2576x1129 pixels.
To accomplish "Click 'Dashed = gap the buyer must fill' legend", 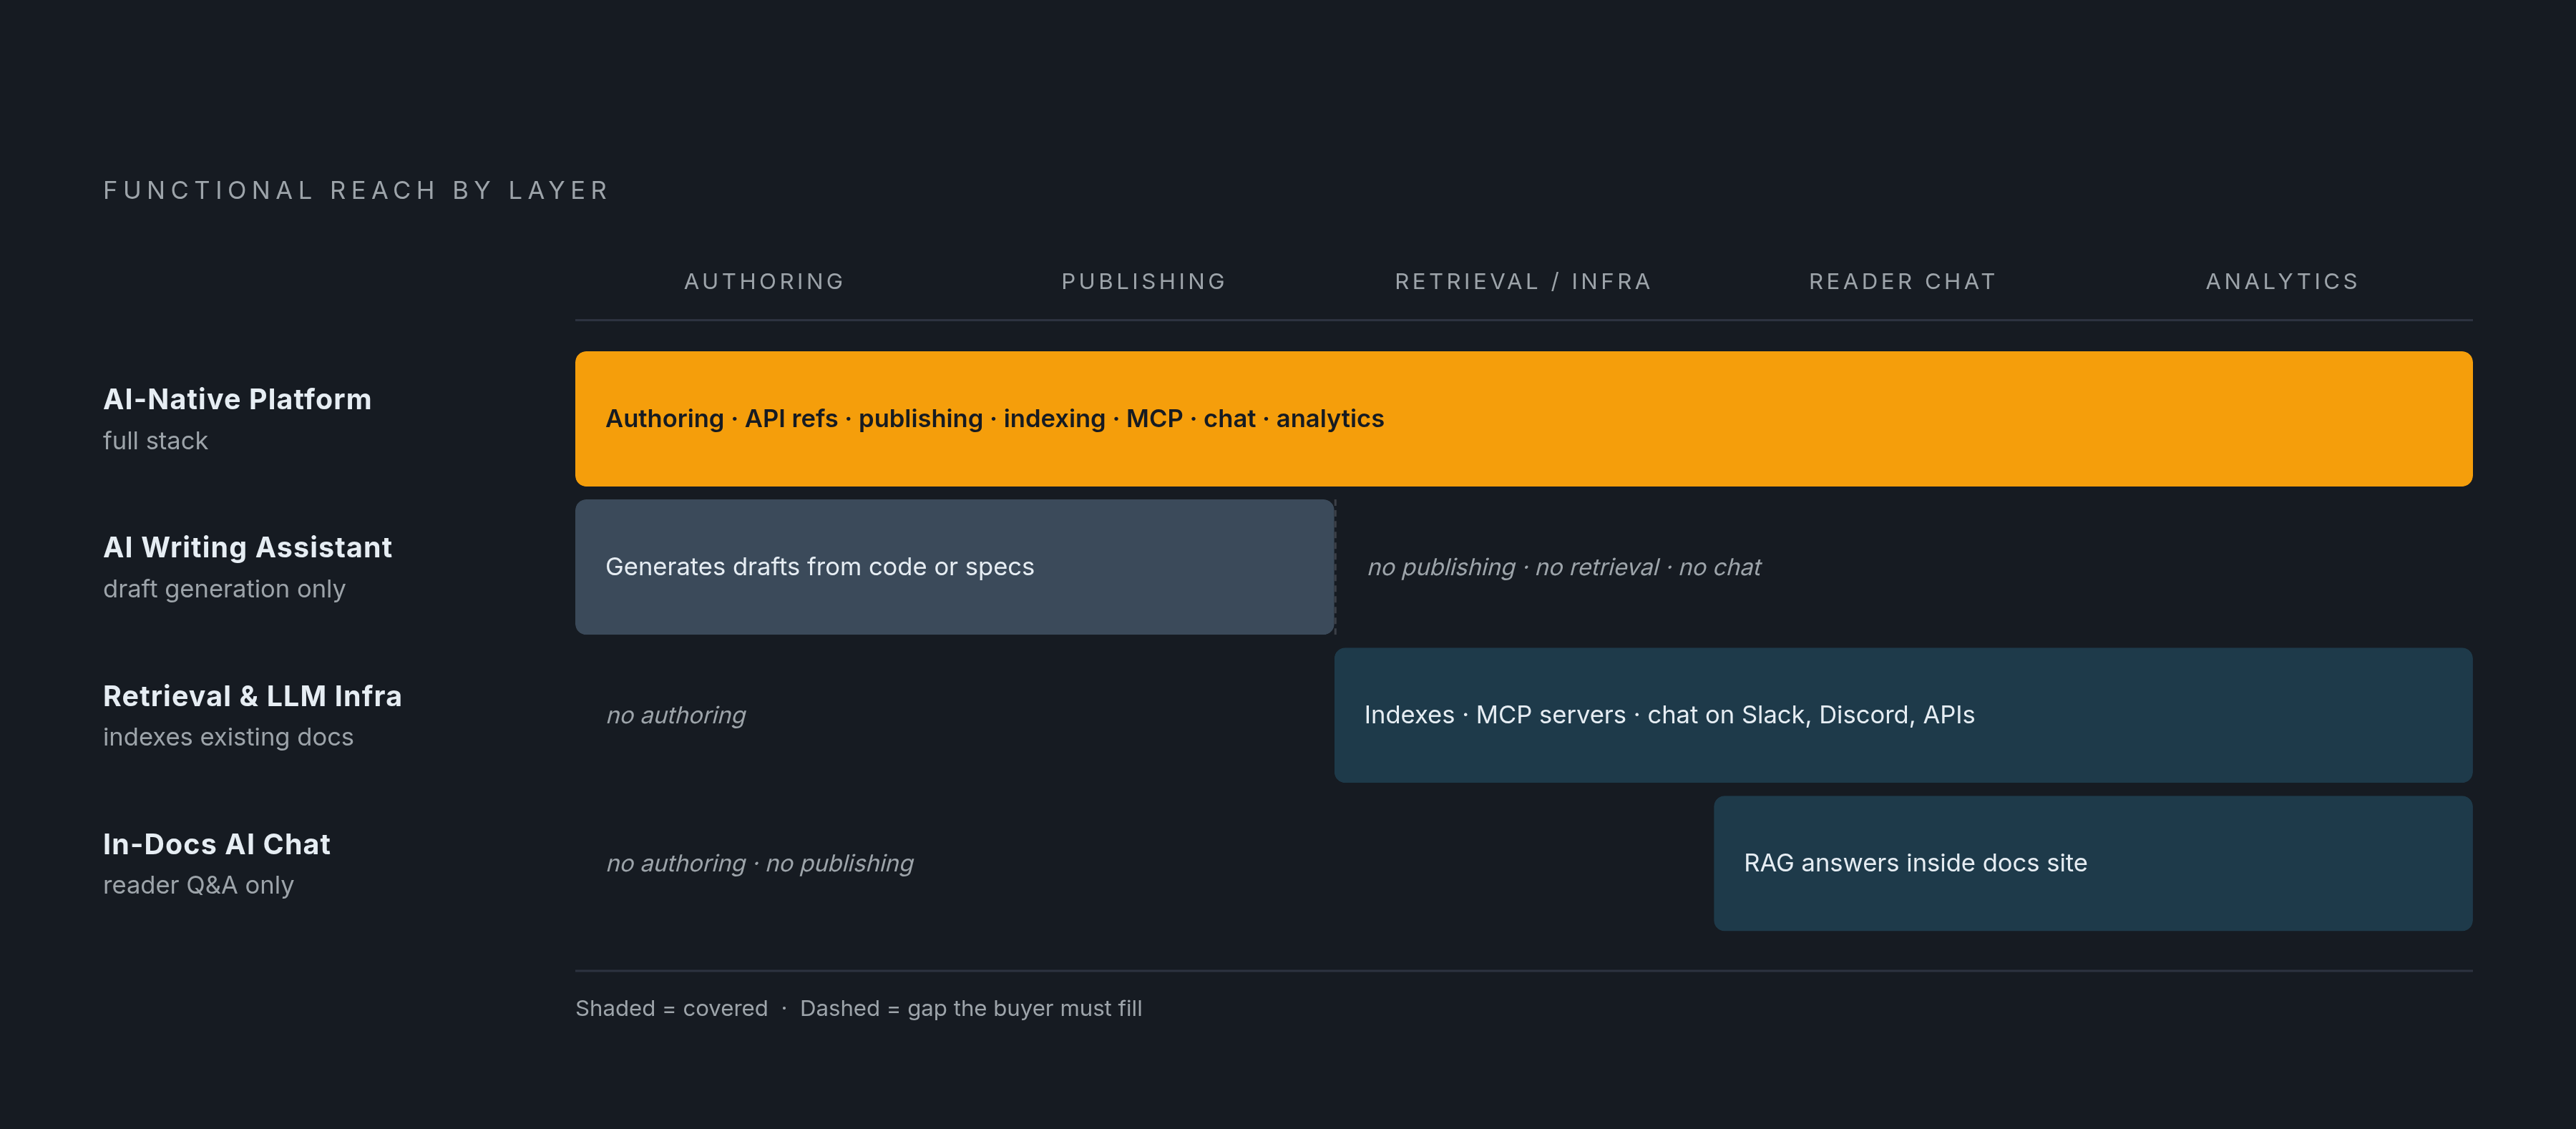I will click(x=970, y=1008).
